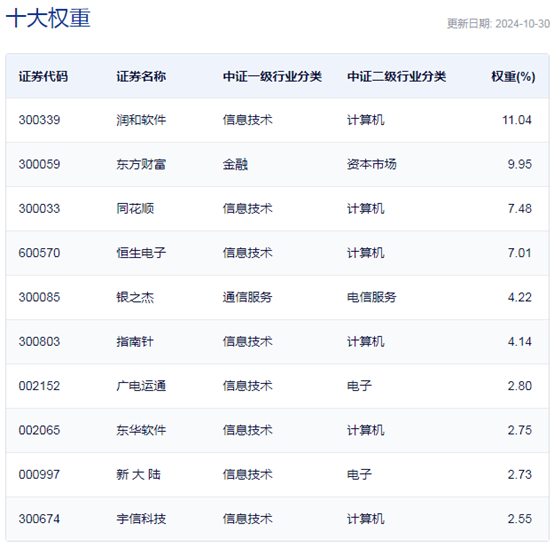Click stock code 300085
Image resolution: width=554 pixels, height=547 pixels.
tap(40, 297)
